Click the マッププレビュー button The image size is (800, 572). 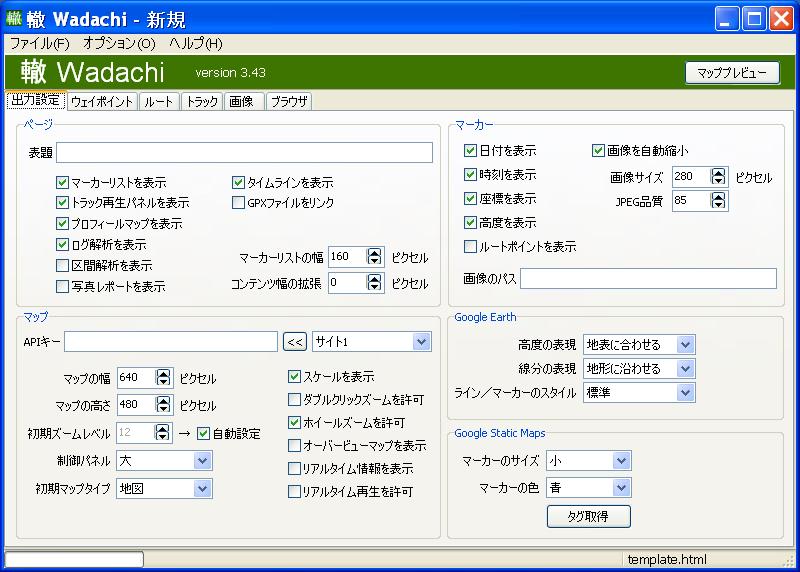click(732, 73)
